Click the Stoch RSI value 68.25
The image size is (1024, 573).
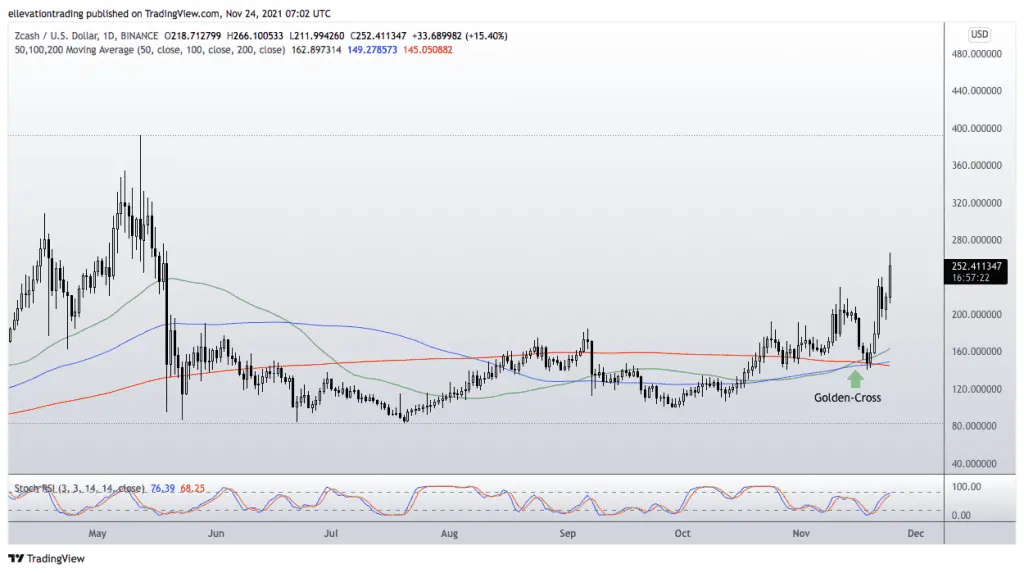point(193,488)
